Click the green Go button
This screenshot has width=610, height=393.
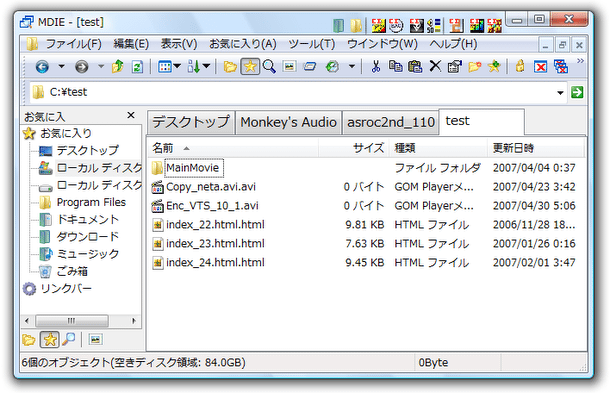click(577, 92)
